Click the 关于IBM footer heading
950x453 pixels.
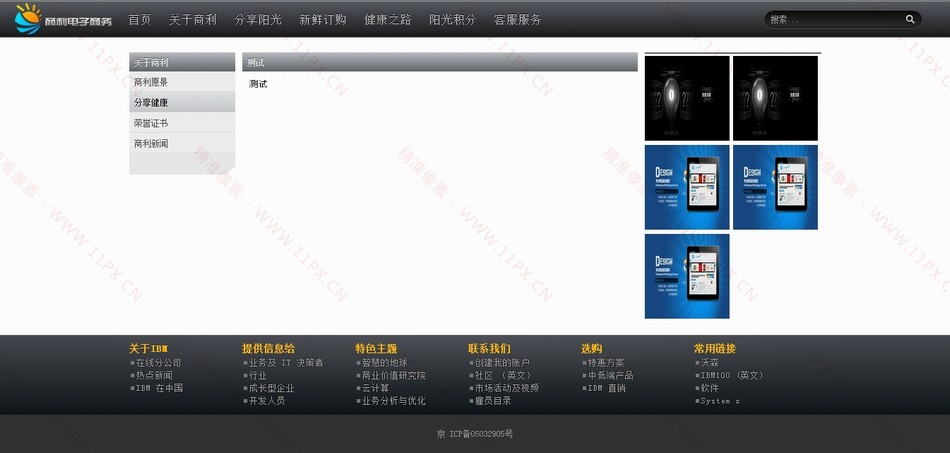[x=148, y=349]
